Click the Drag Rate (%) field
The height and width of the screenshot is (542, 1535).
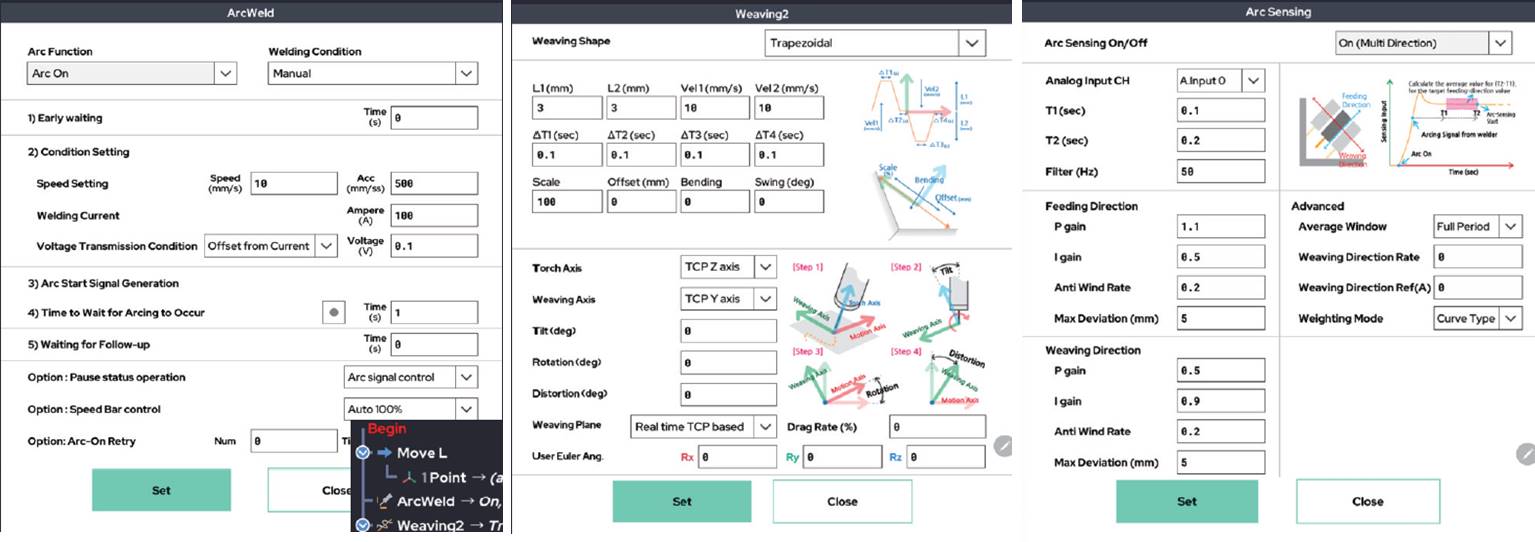(x=937, y=426)
